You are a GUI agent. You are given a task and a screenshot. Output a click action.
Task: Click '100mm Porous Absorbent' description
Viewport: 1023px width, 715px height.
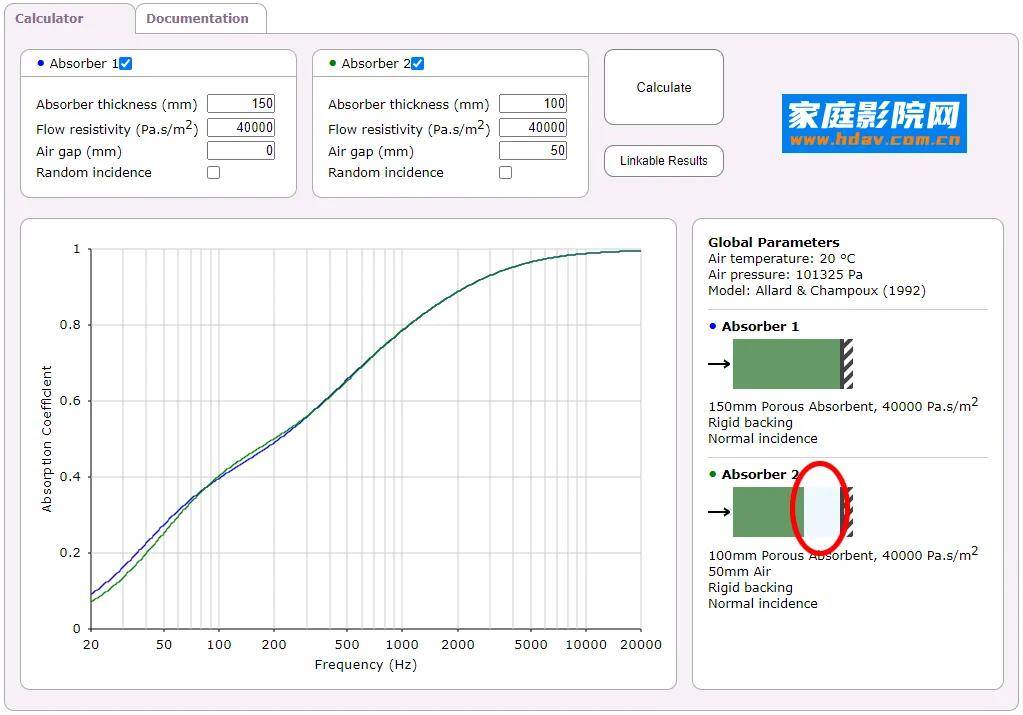(843, 555)
